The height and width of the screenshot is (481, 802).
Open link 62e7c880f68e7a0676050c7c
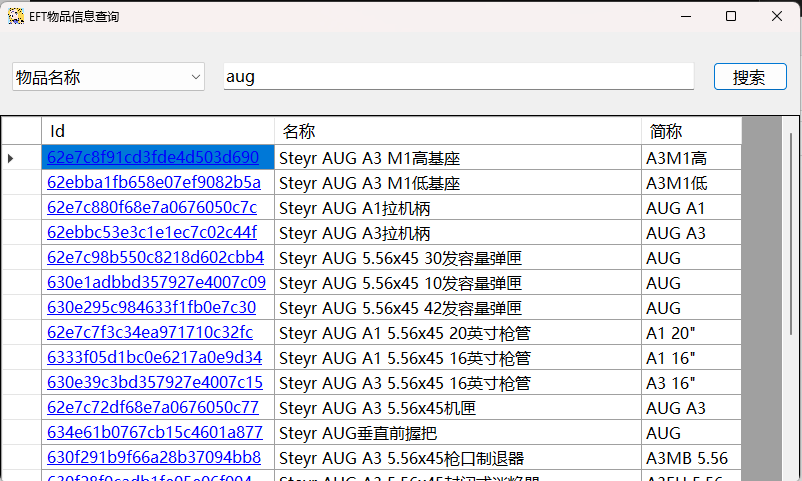pos(152,207)
